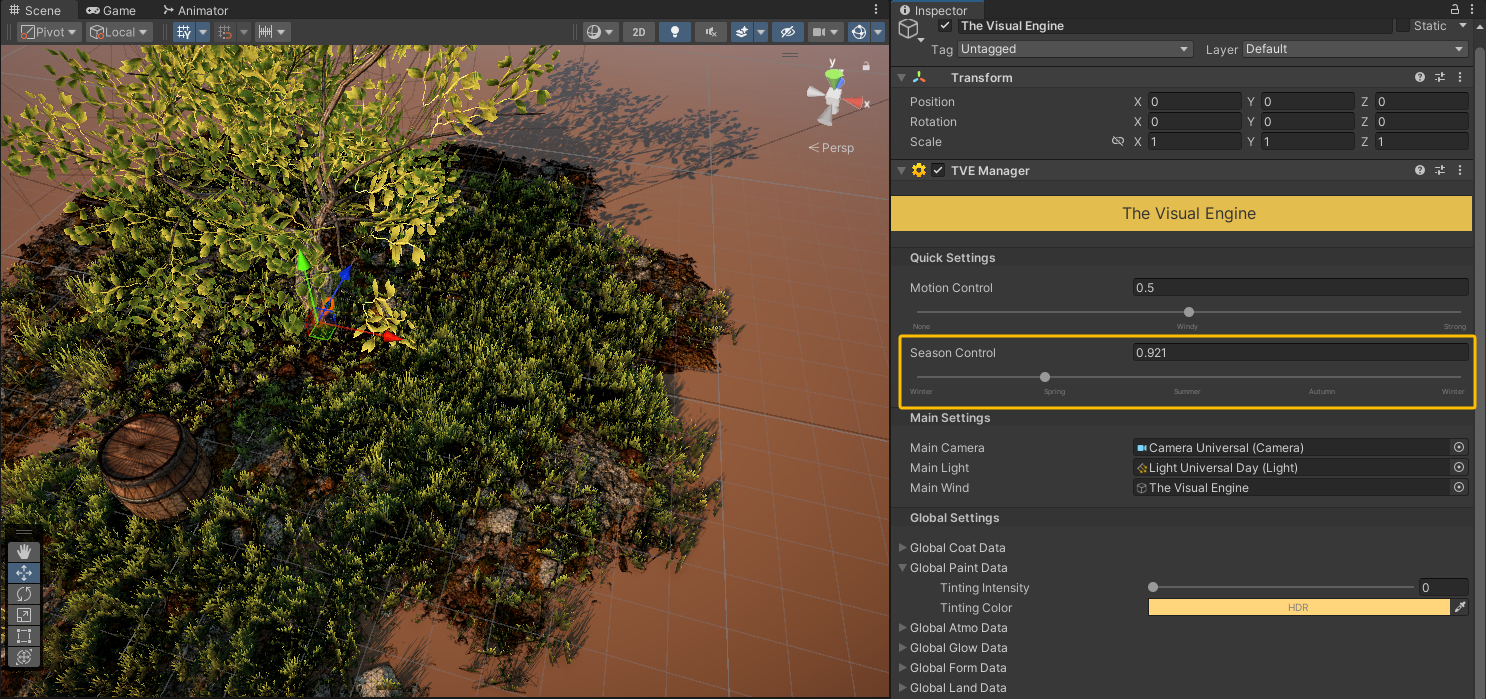
Task: Open Scene view more options menu
Action: click(877, 10)
